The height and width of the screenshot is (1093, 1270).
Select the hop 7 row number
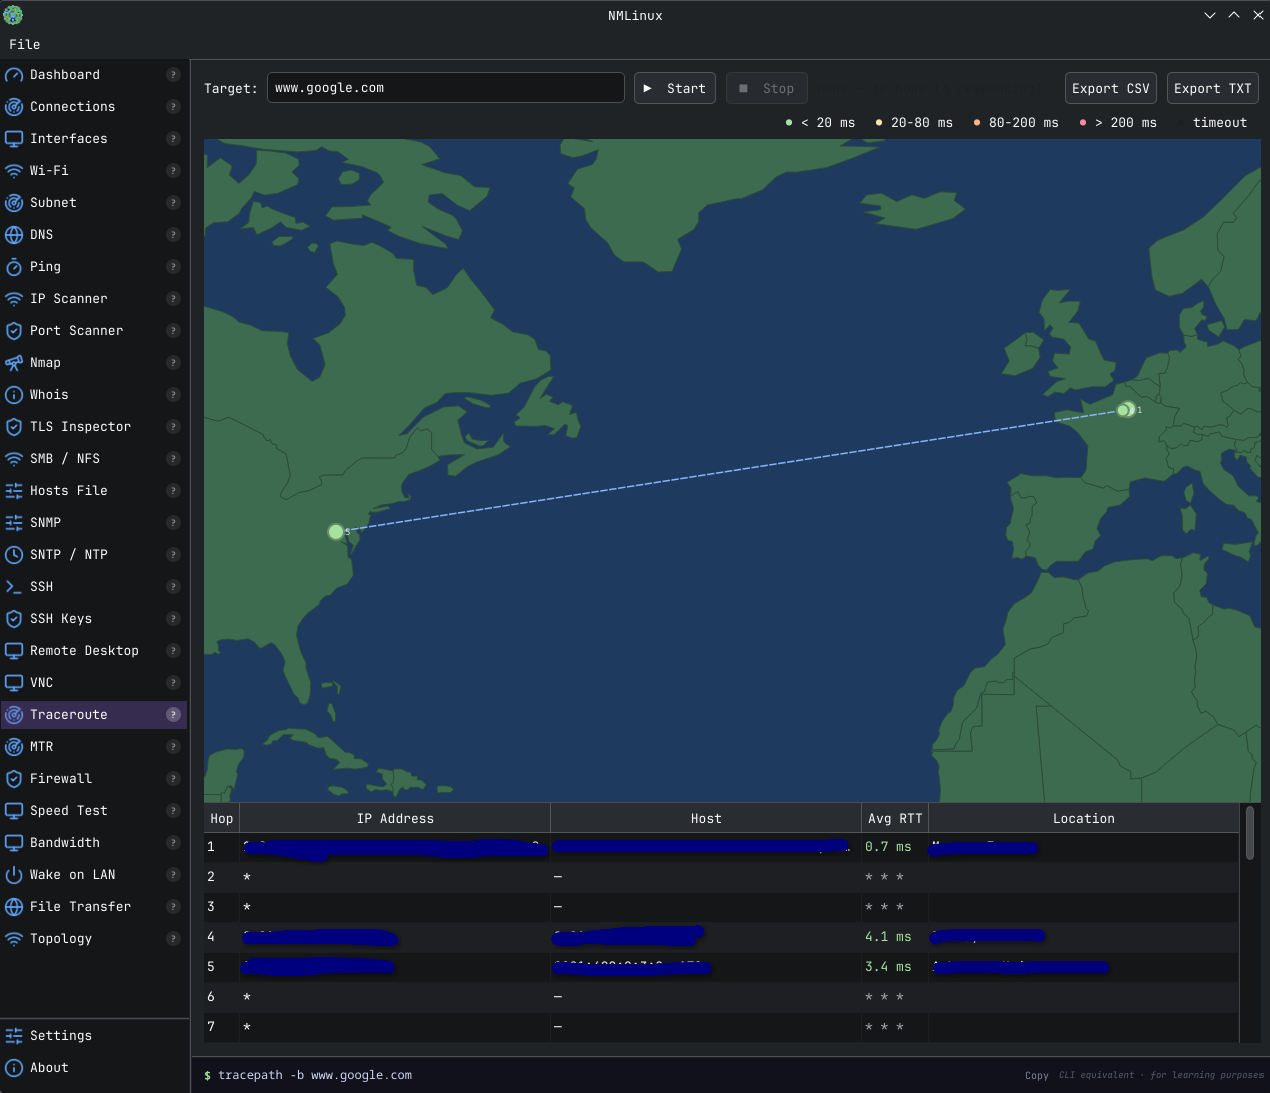tap(211, 1027)
